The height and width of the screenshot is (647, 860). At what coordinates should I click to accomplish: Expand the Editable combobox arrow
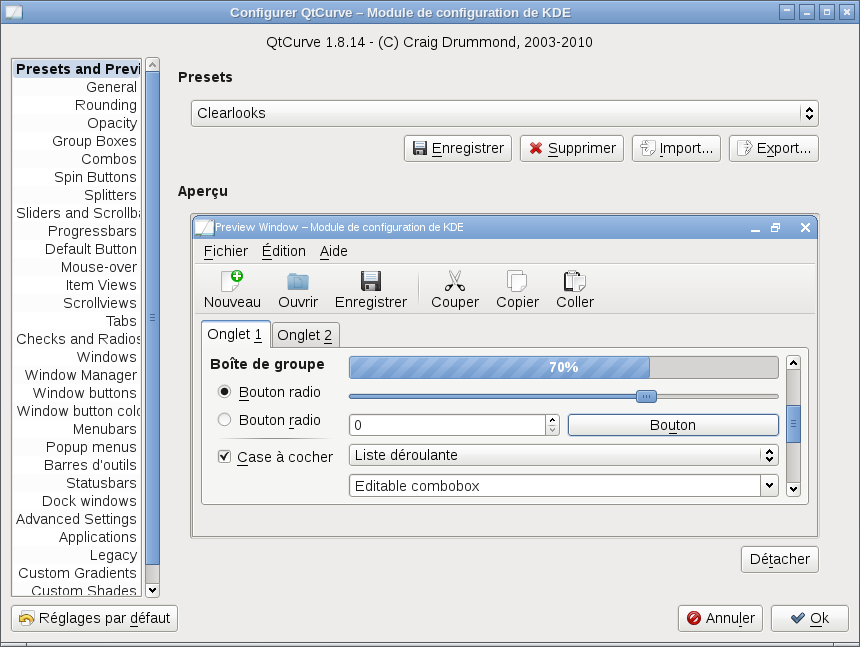point(770,485)
